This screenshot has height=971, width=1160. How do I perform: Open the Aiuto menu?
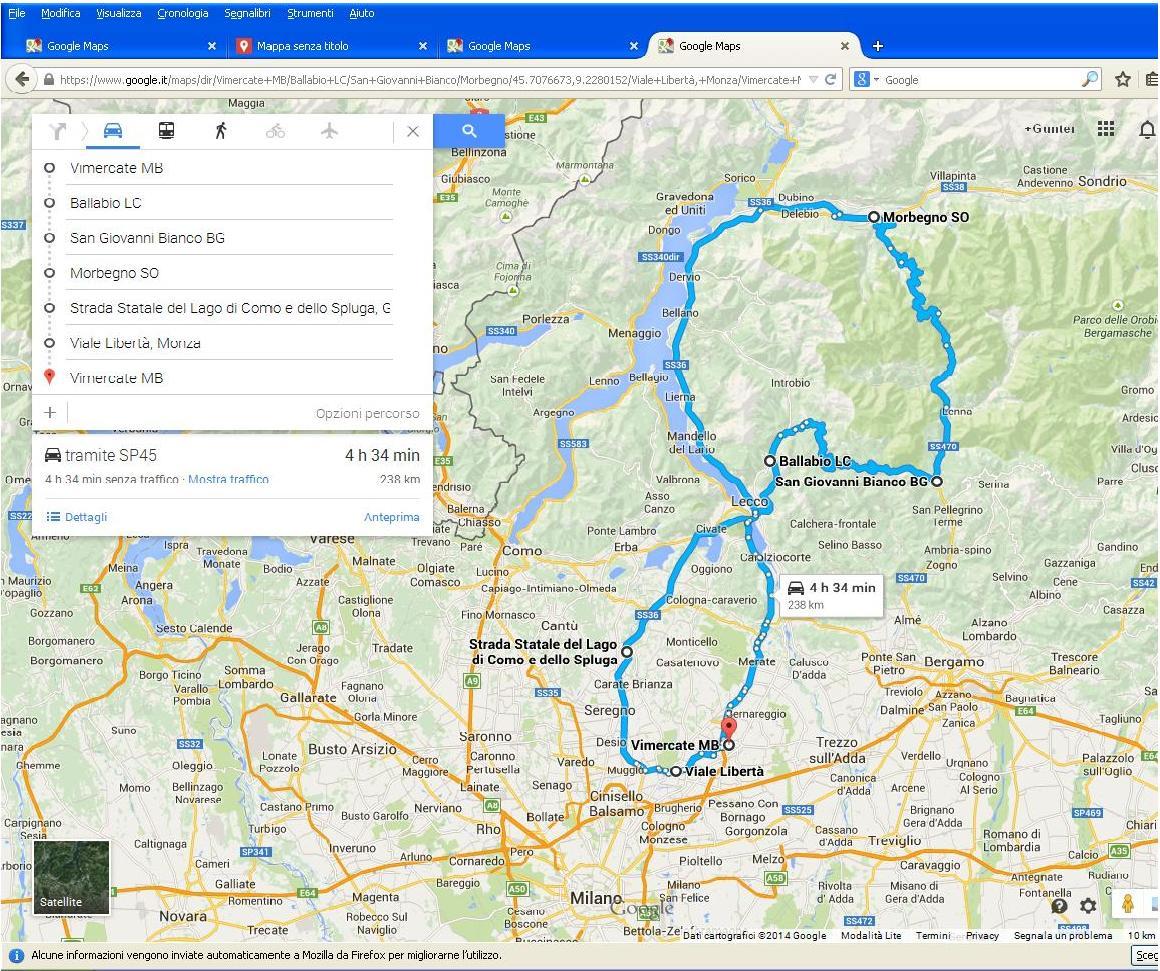coord(362,13)
